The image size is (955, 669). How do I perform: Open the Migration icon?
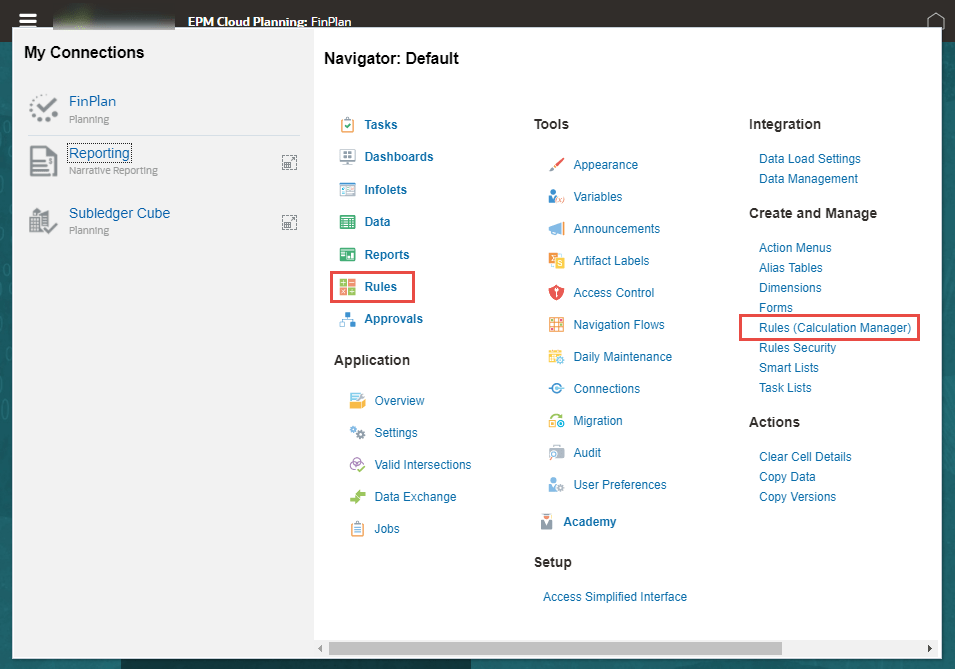tap(558, 420)
